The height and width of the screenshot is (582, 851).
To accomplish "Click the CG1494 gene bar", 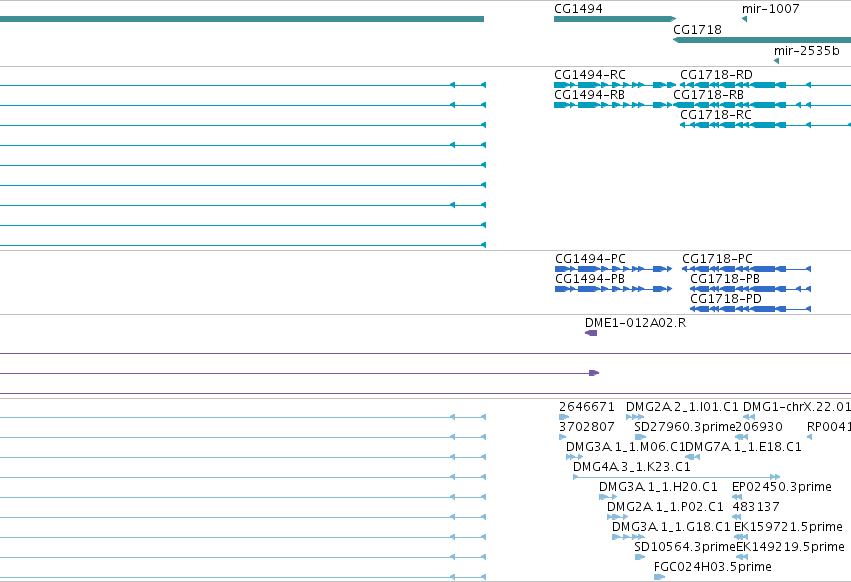I will [615, 19].
